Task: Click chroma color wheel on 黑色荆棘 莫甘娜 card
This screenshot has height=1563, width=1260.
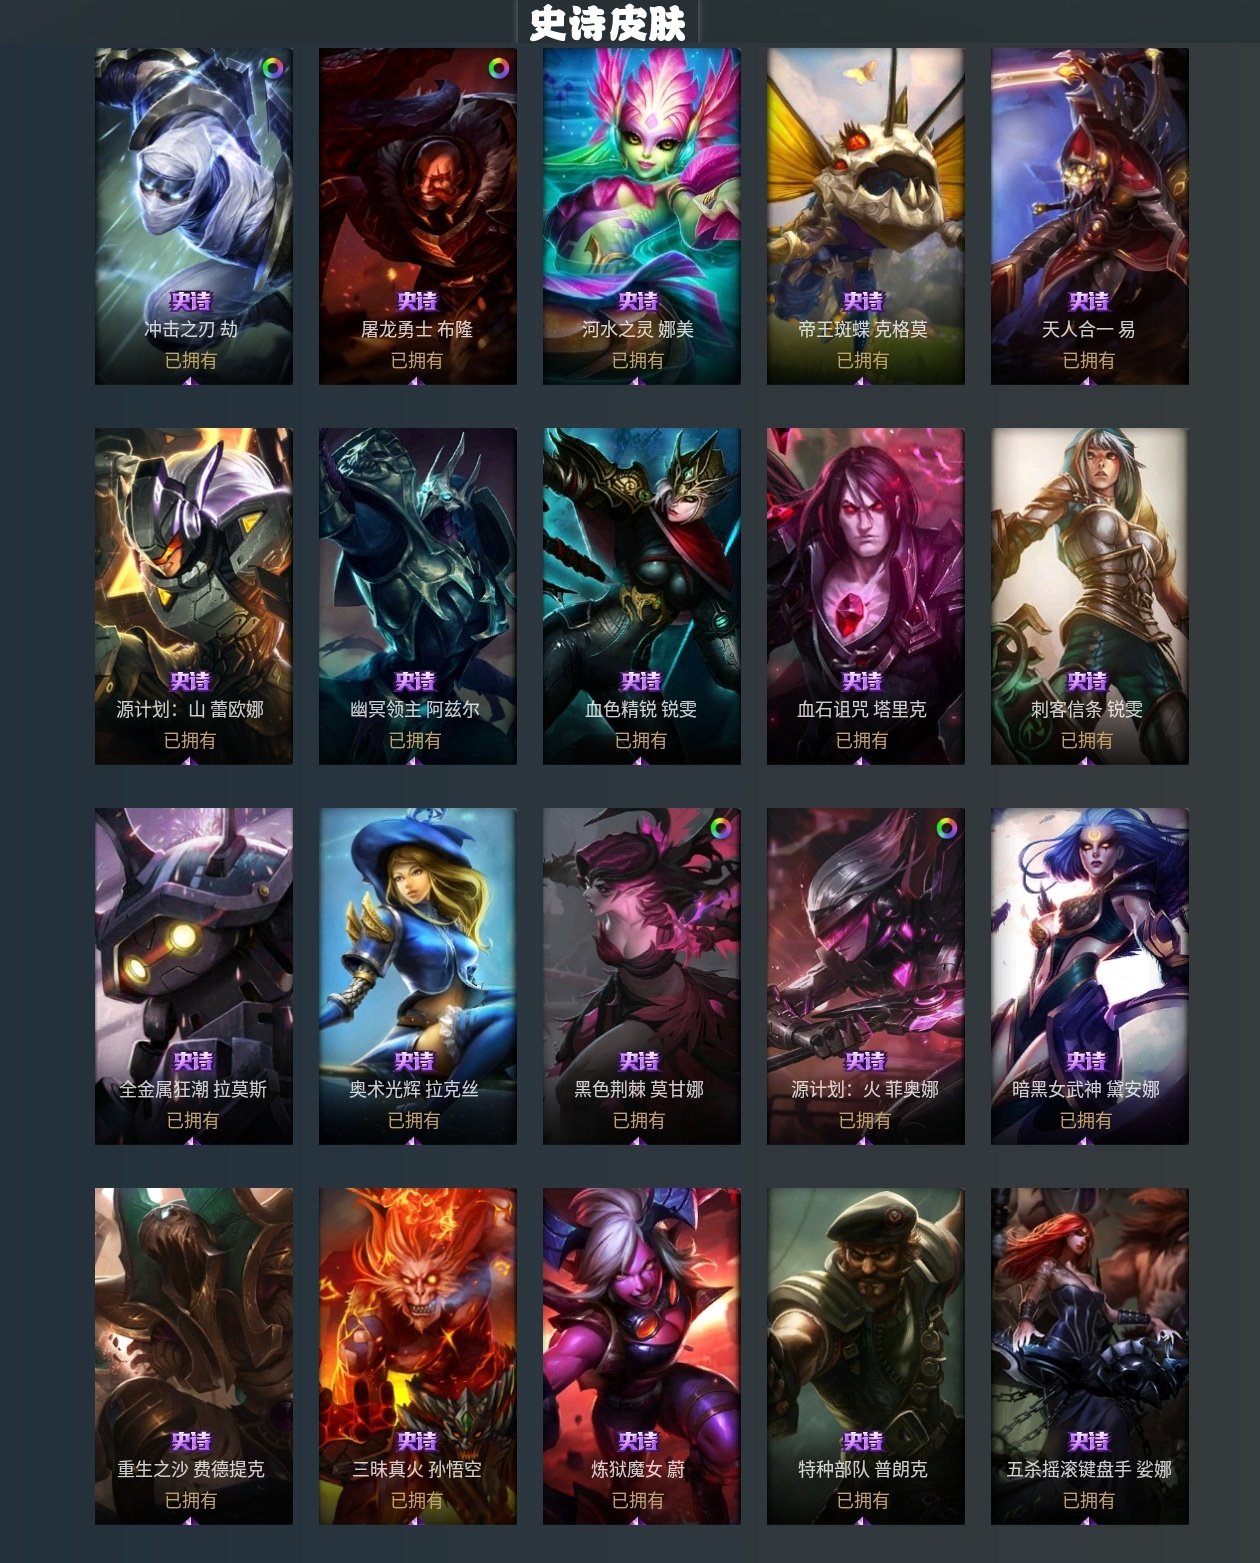Action: [721, 828]
